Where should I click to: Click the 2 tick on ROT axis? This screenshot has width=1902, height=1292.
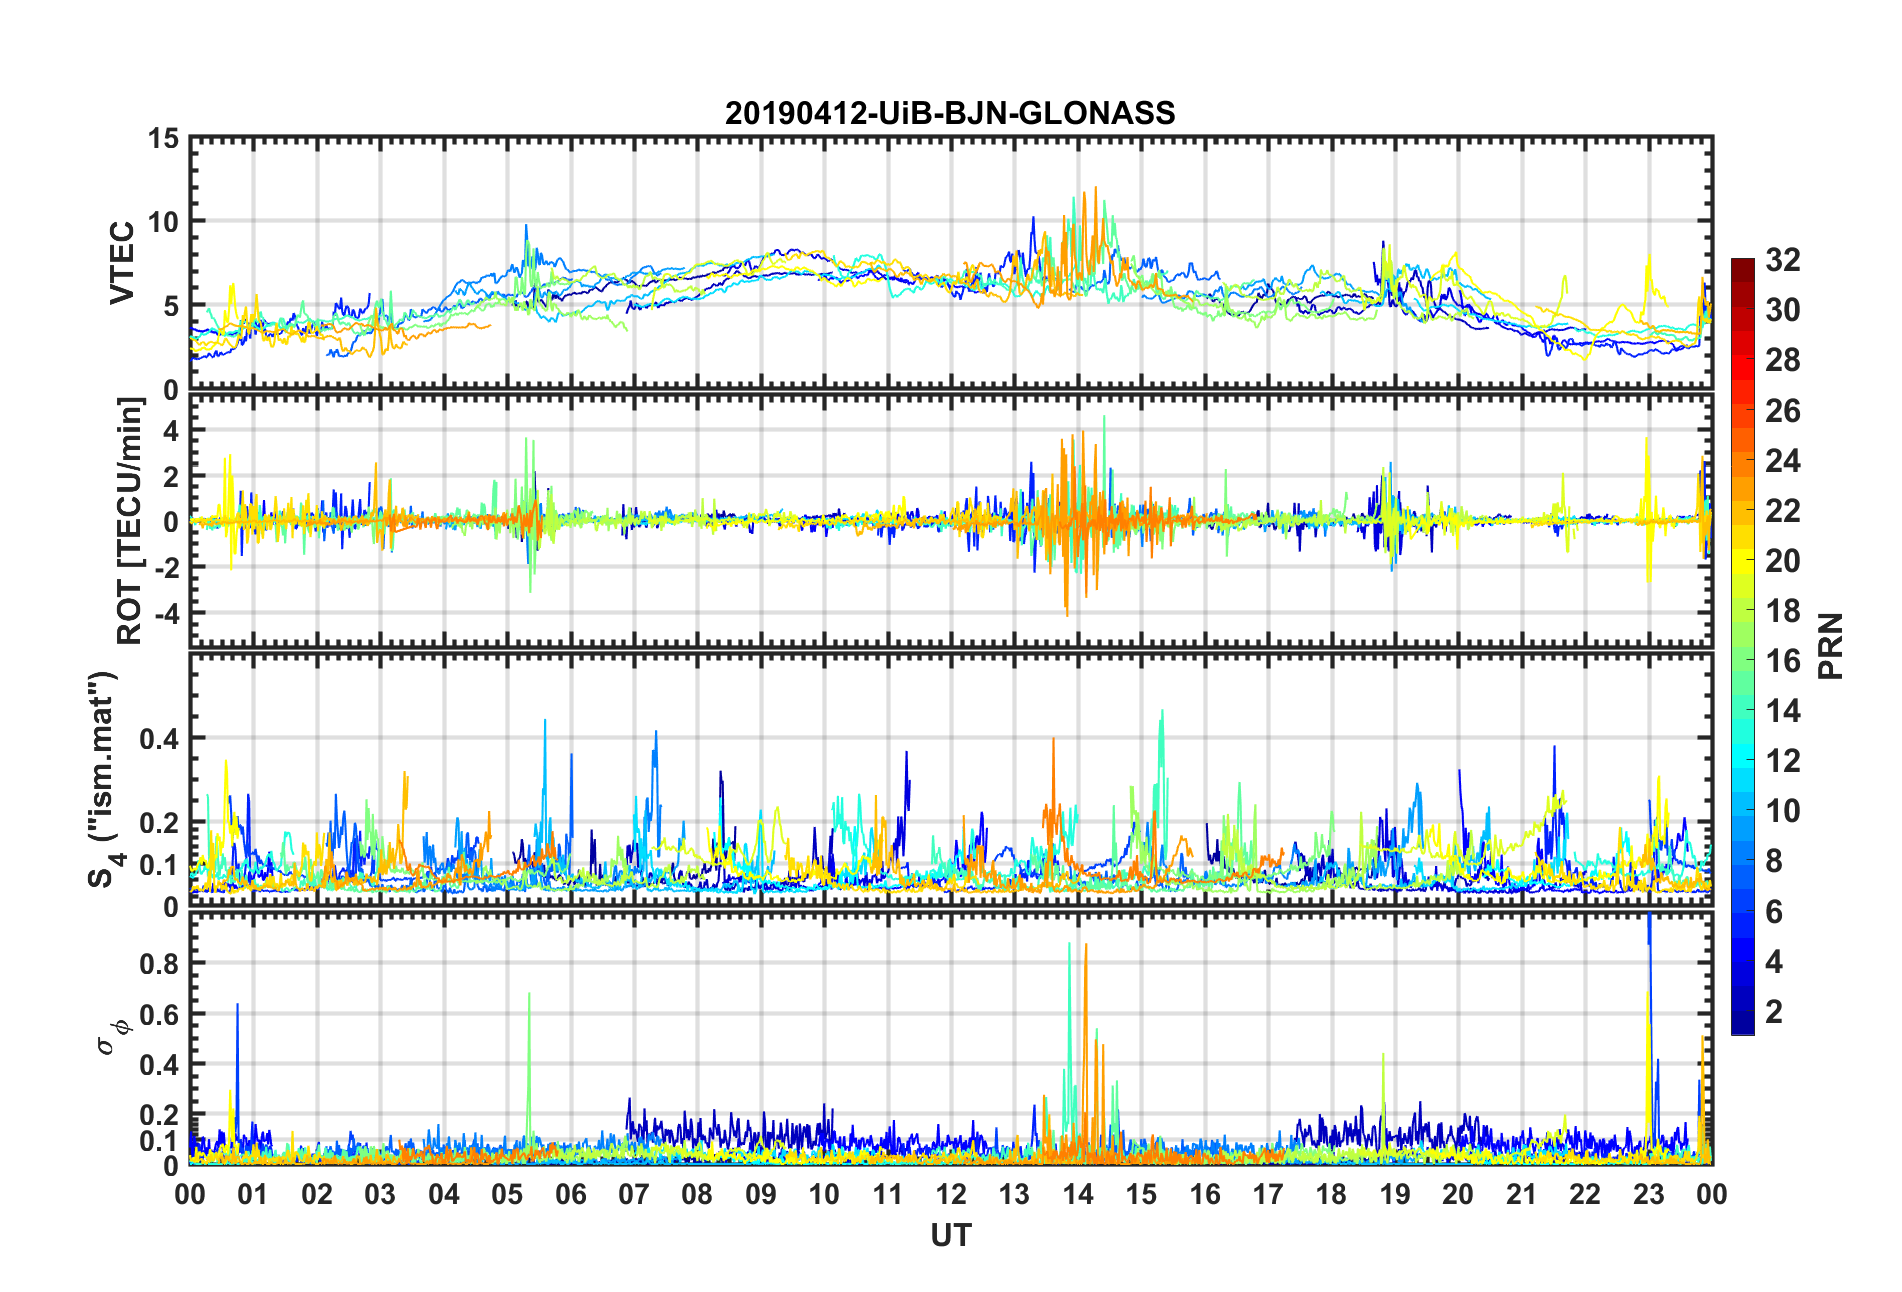tap(171, 476)
